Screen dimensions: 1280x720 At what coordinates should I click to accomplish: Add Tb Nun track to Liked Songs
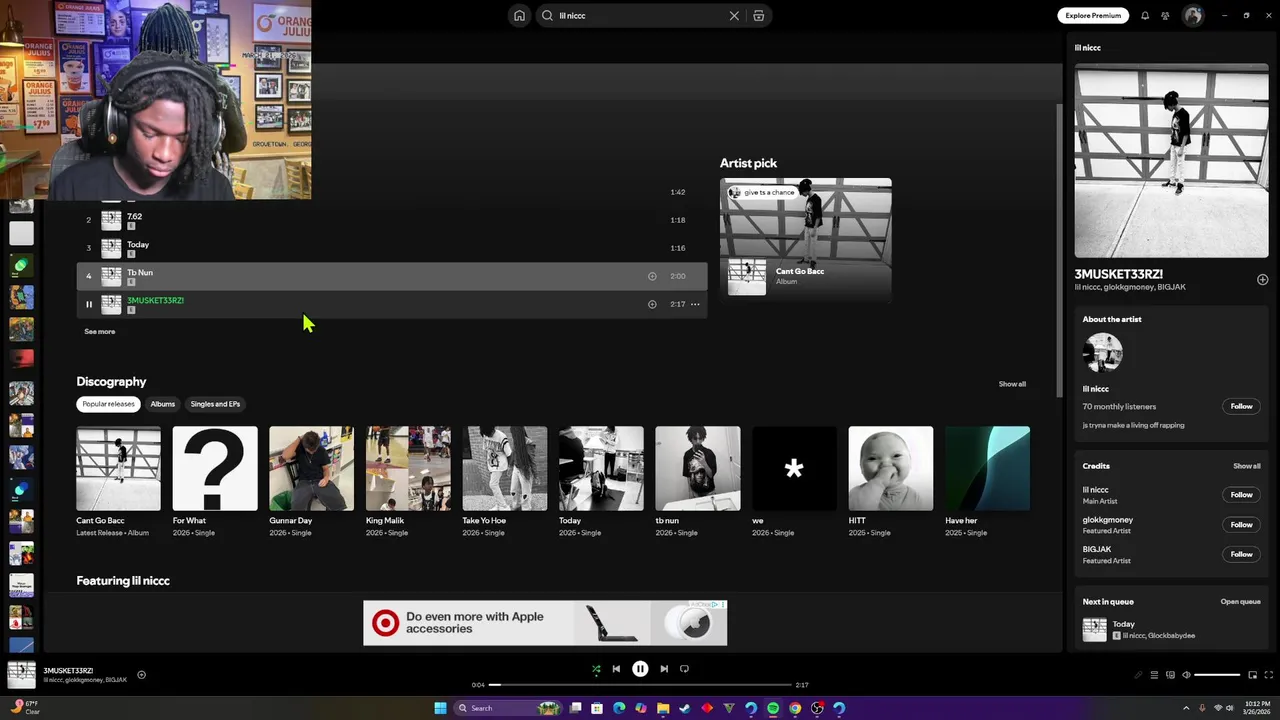point(652,276)
